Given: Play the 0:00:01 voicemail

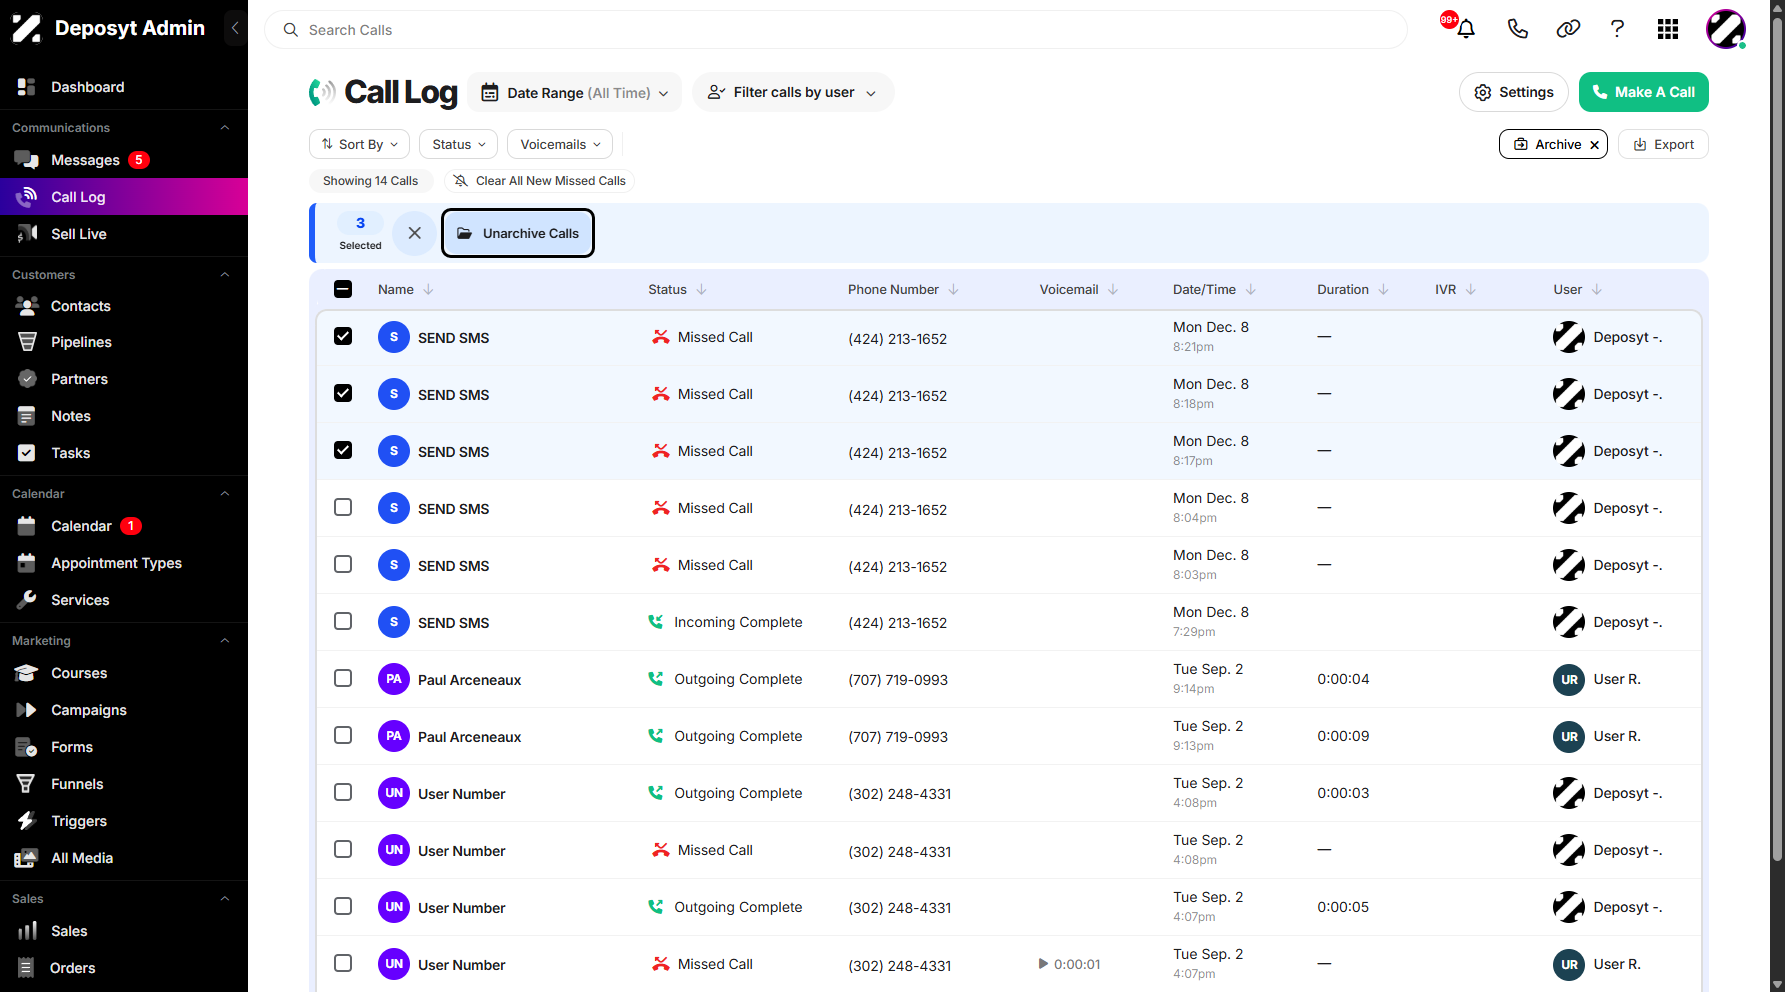Looking at the screenshot, I should 1043,964.
